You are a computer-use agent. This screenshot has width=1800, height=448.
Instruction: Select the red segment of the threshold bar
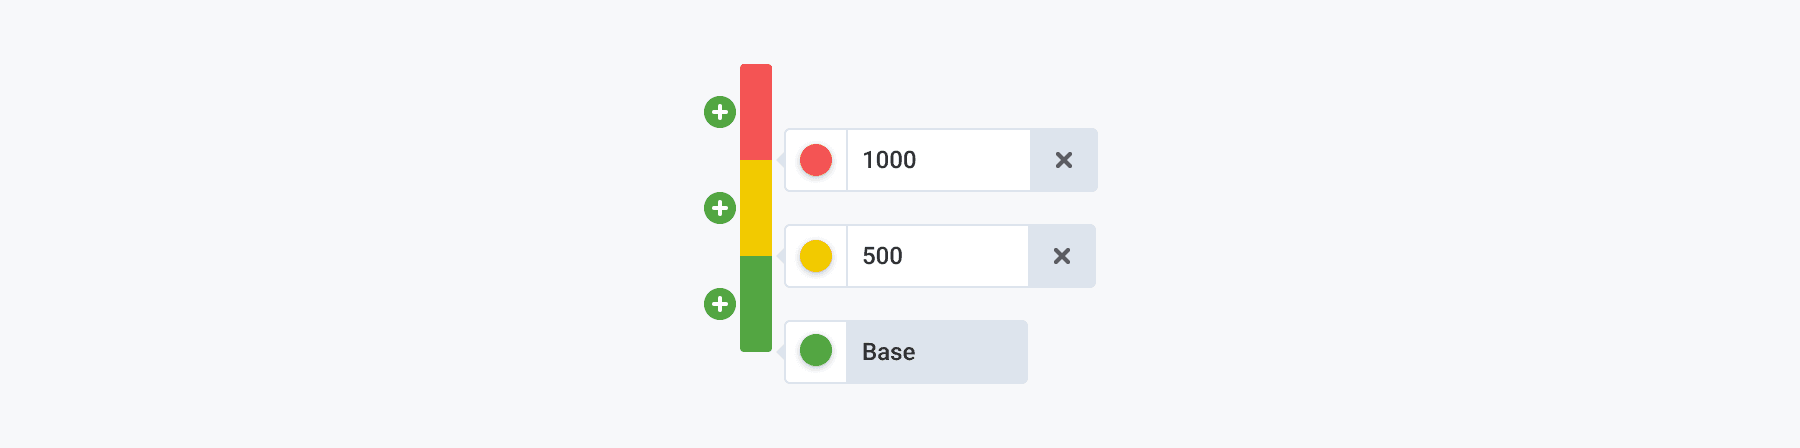[x=756, y=112]
